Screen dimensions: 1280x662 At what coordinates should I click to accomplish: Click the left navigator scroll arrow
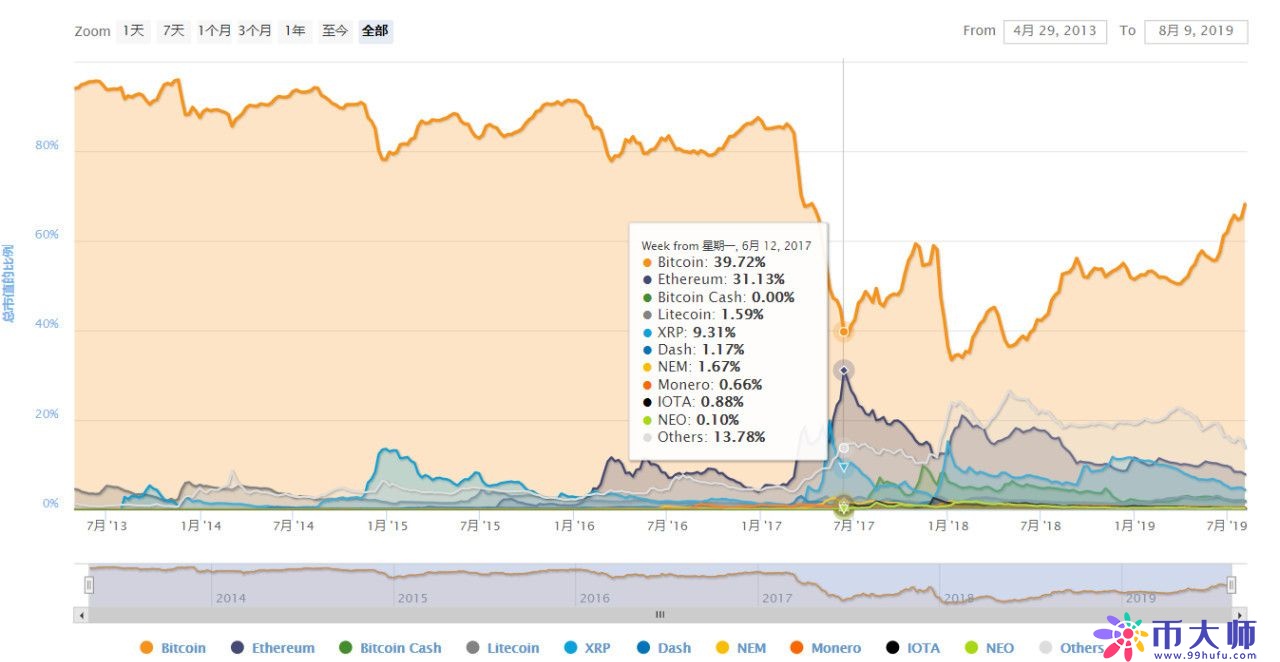(83, 614)
